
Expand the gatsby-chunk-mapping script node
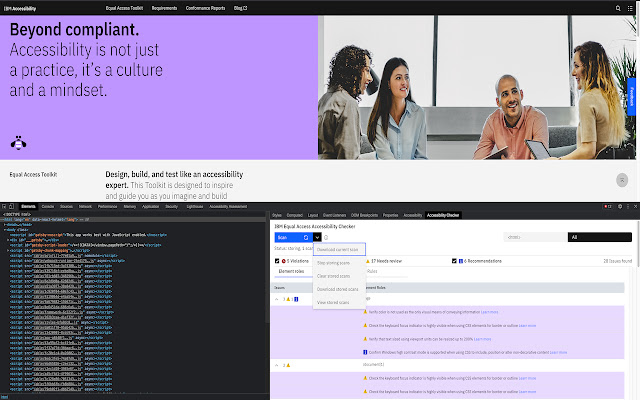tap(8, 250)
